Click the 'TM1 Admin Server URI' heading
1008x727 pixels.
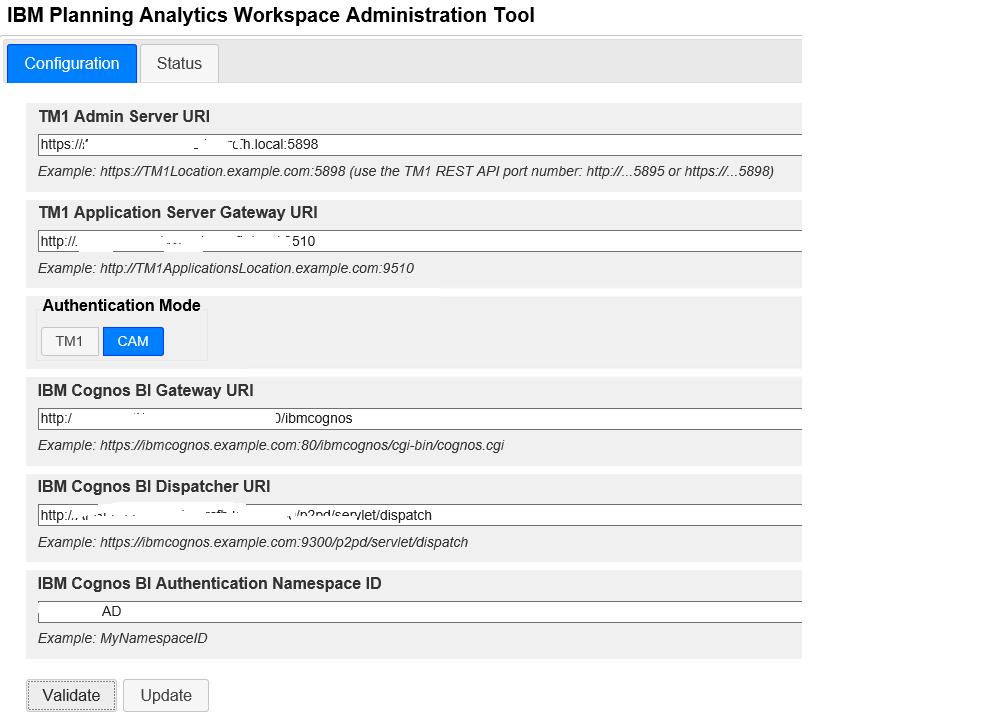point(124,116)
